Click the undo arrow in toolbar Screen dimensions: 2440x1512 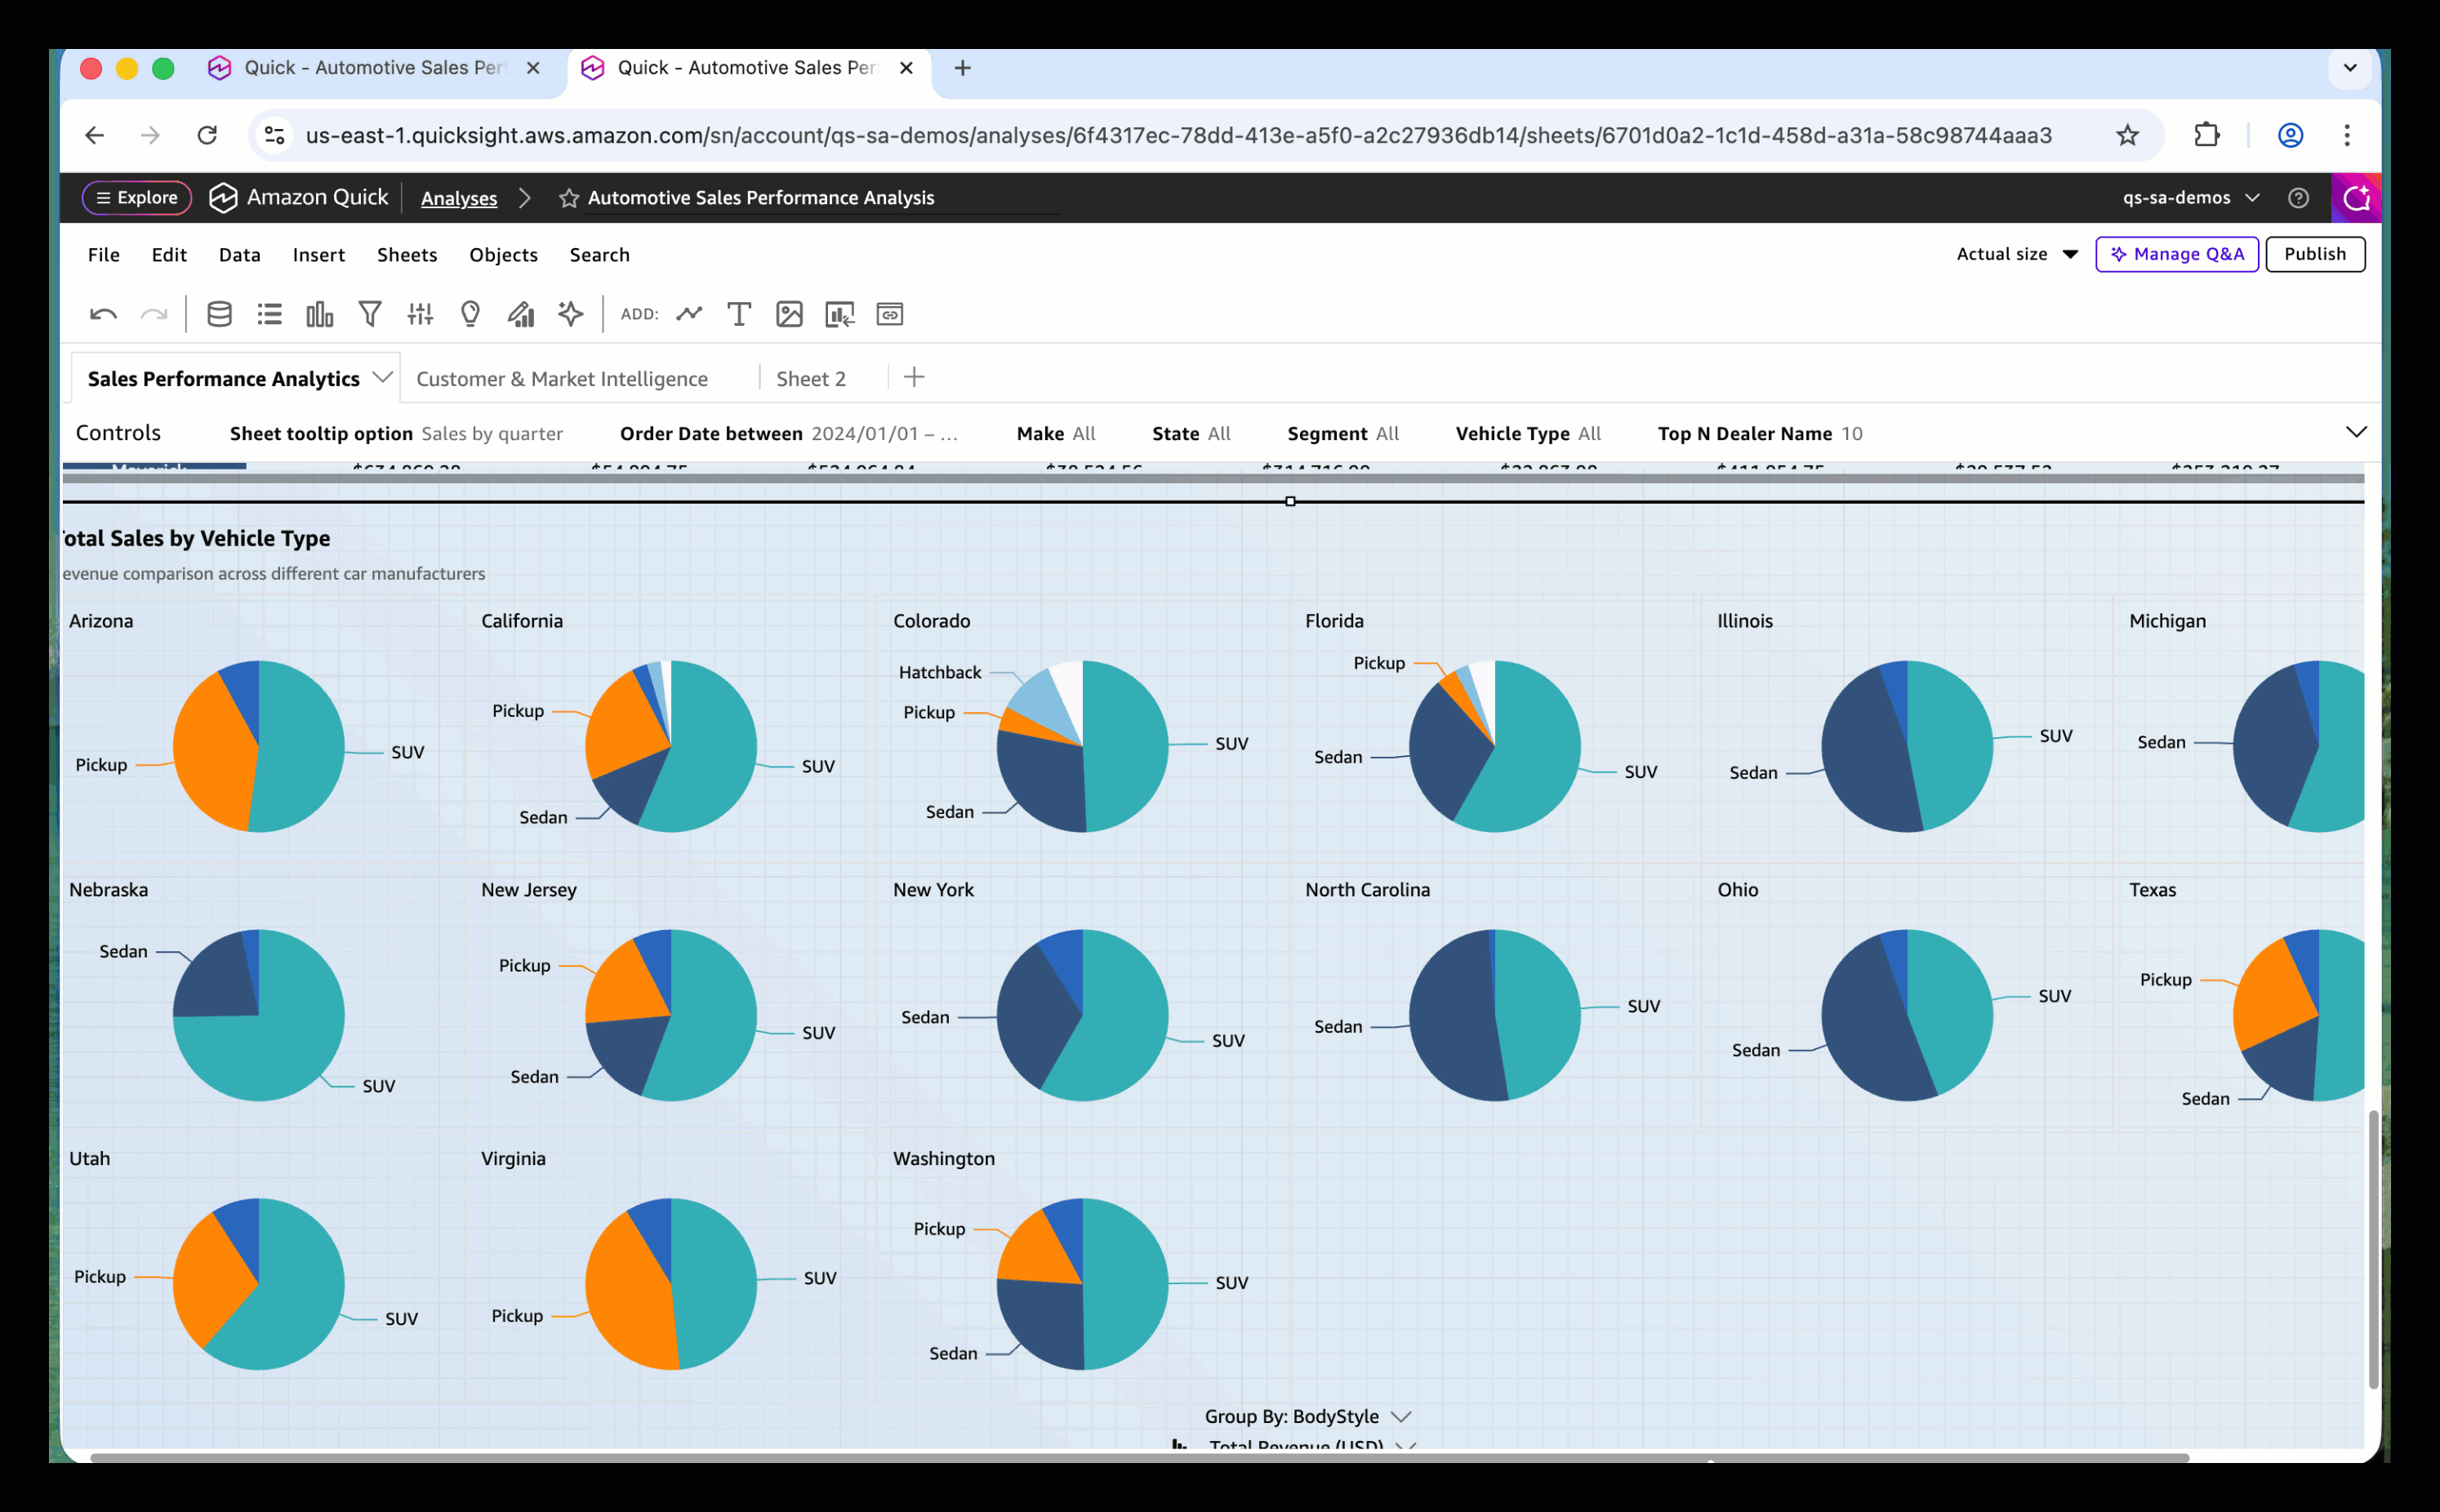(x=103, y=315)
